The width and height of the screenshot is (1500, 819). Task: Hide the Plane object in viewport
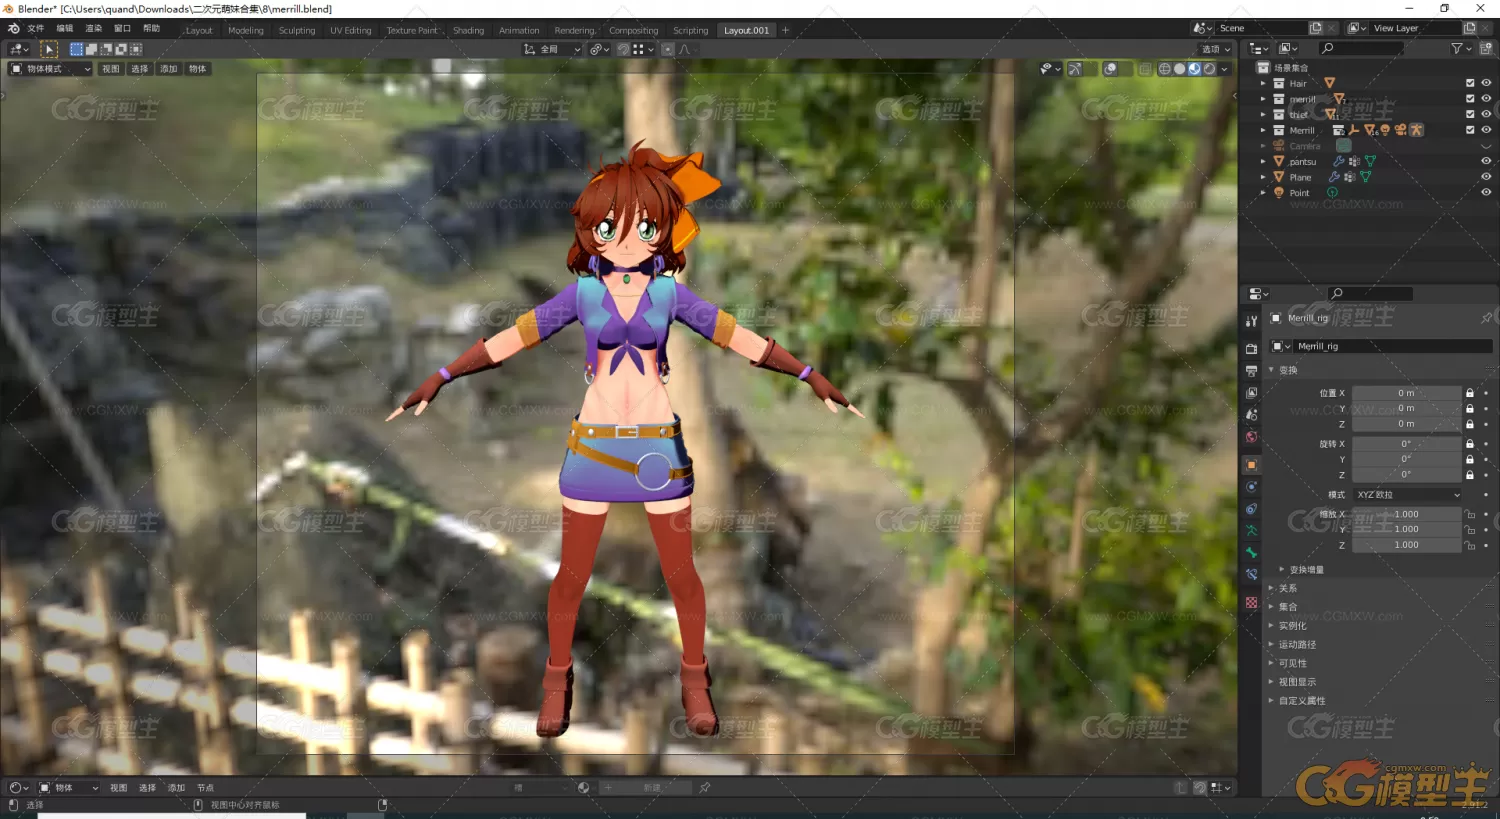click(x=1486, y=177)
